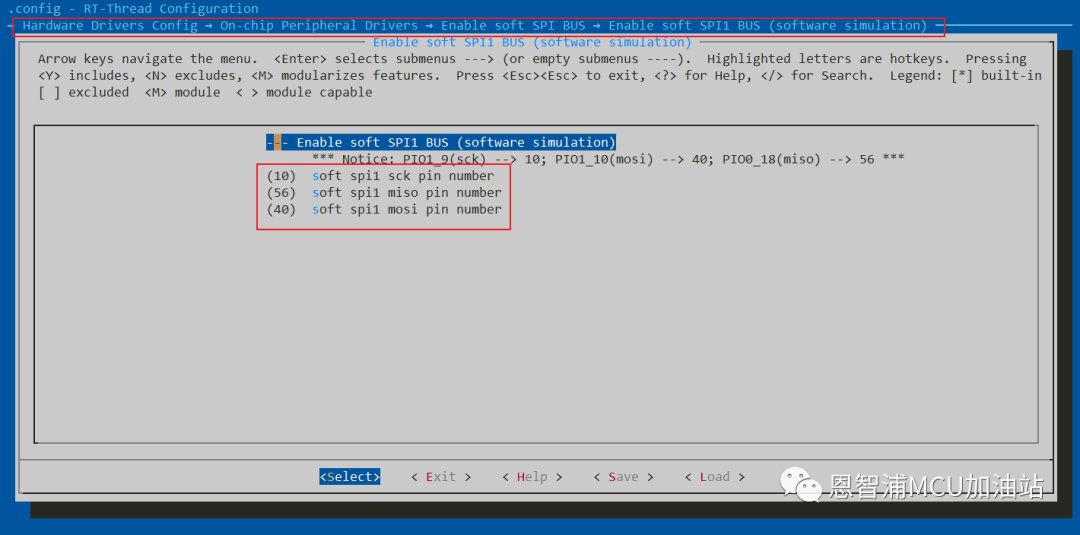This screenshot has width=1080, height=535.
Task: Click the Hardware Drivers Config breadcrumb
Action: [110, 25]
